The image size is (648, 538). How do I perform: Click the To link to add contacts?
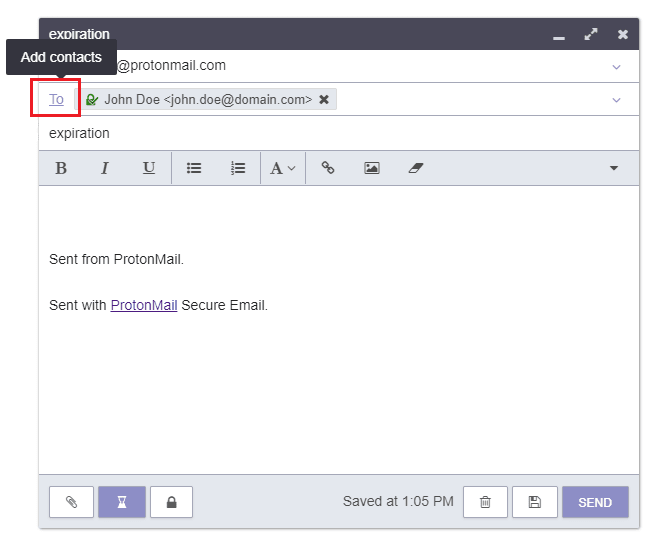coord(56,99)
